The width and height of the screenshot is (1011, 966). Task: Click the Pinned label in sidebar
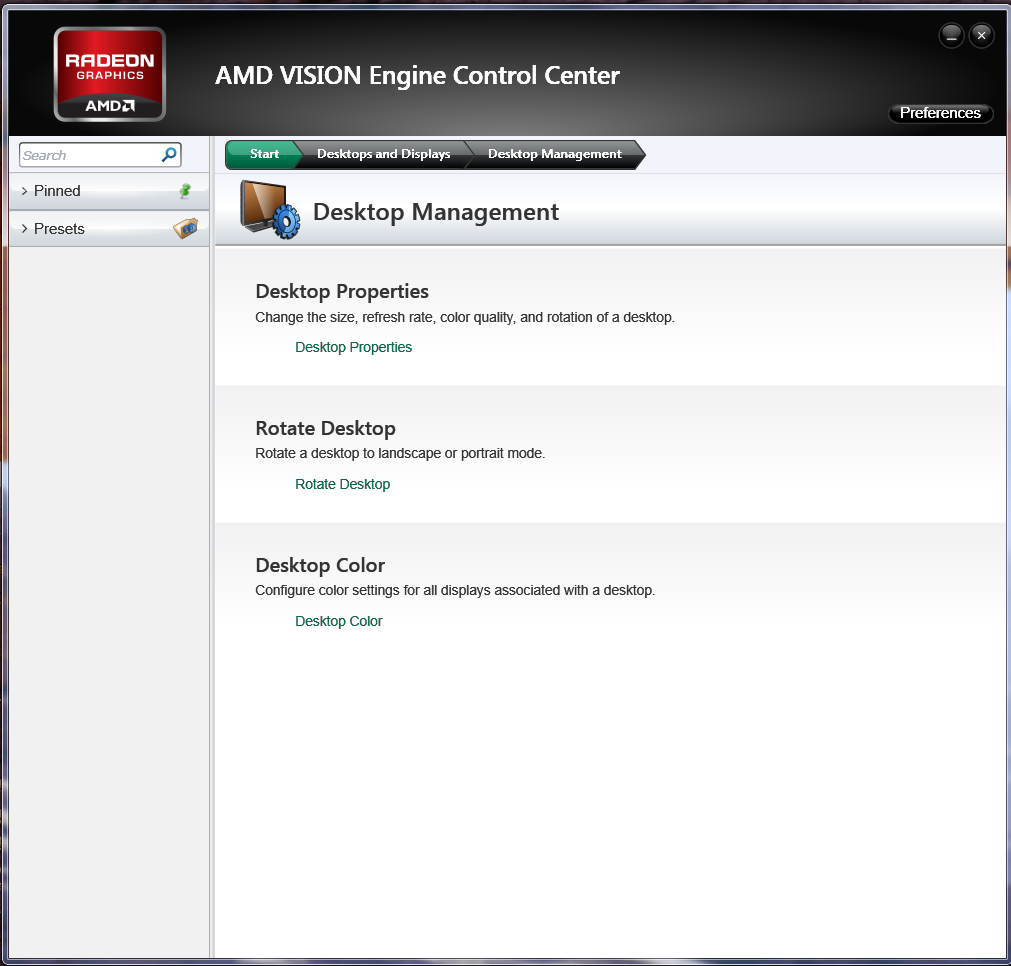click(57, 191)
